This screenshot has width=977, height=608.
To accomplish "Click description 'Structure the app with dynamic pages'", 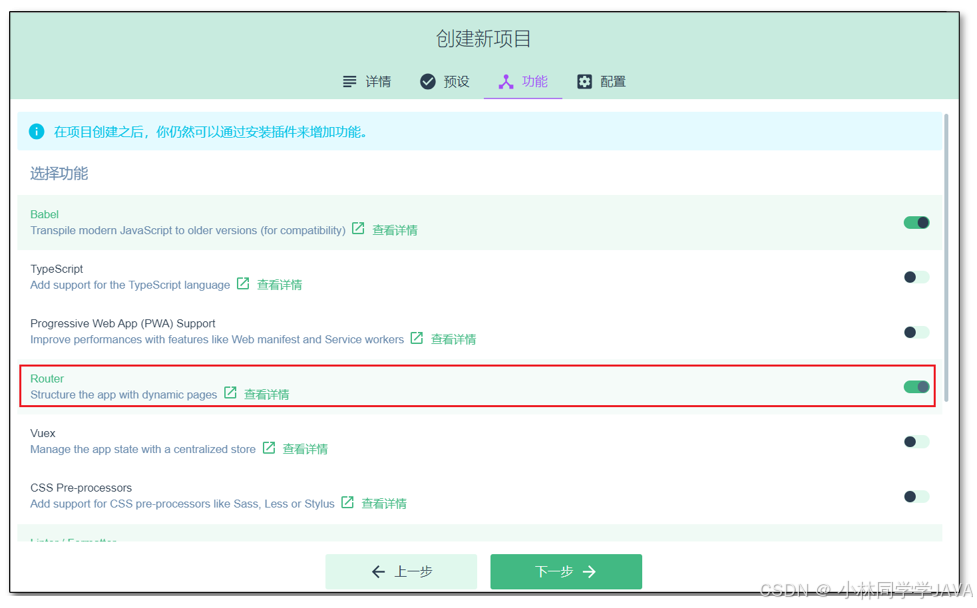I will [123, 394].
